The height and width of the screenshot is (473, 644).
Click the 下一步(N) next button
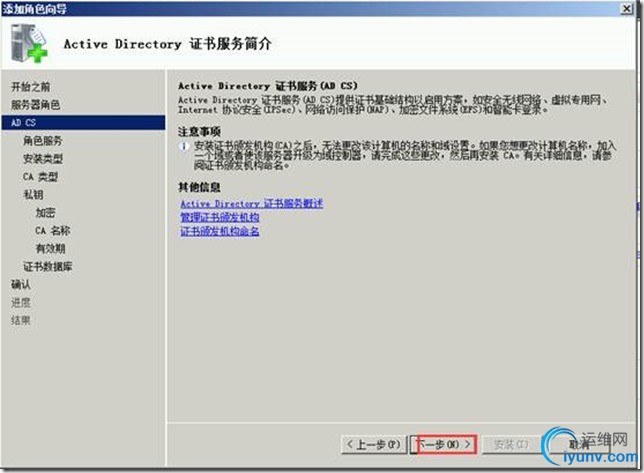coord(443,444)
